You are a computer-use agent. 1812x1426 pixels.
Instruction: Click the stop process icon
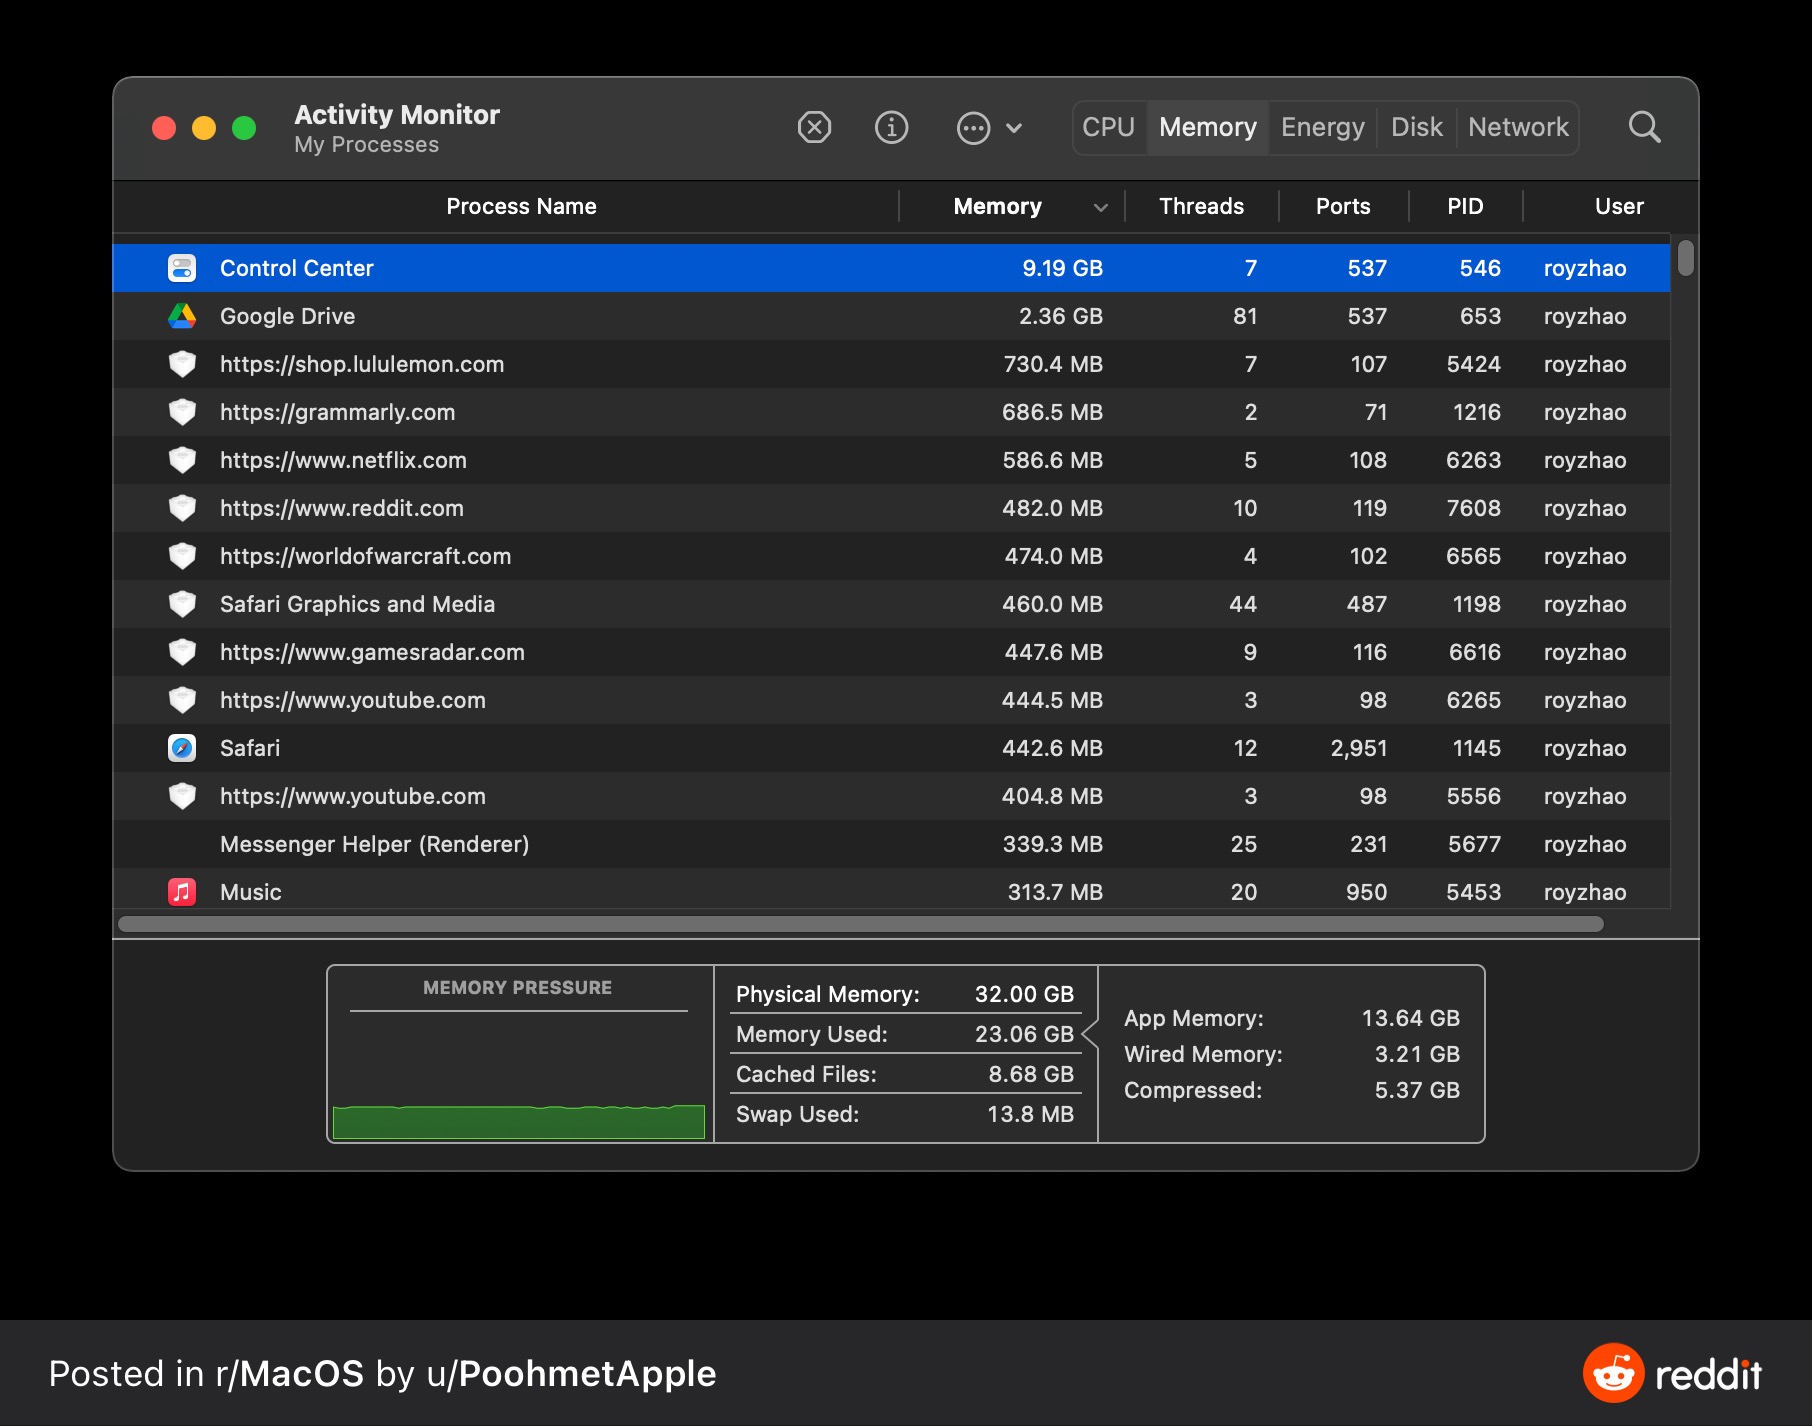[814, 127]
